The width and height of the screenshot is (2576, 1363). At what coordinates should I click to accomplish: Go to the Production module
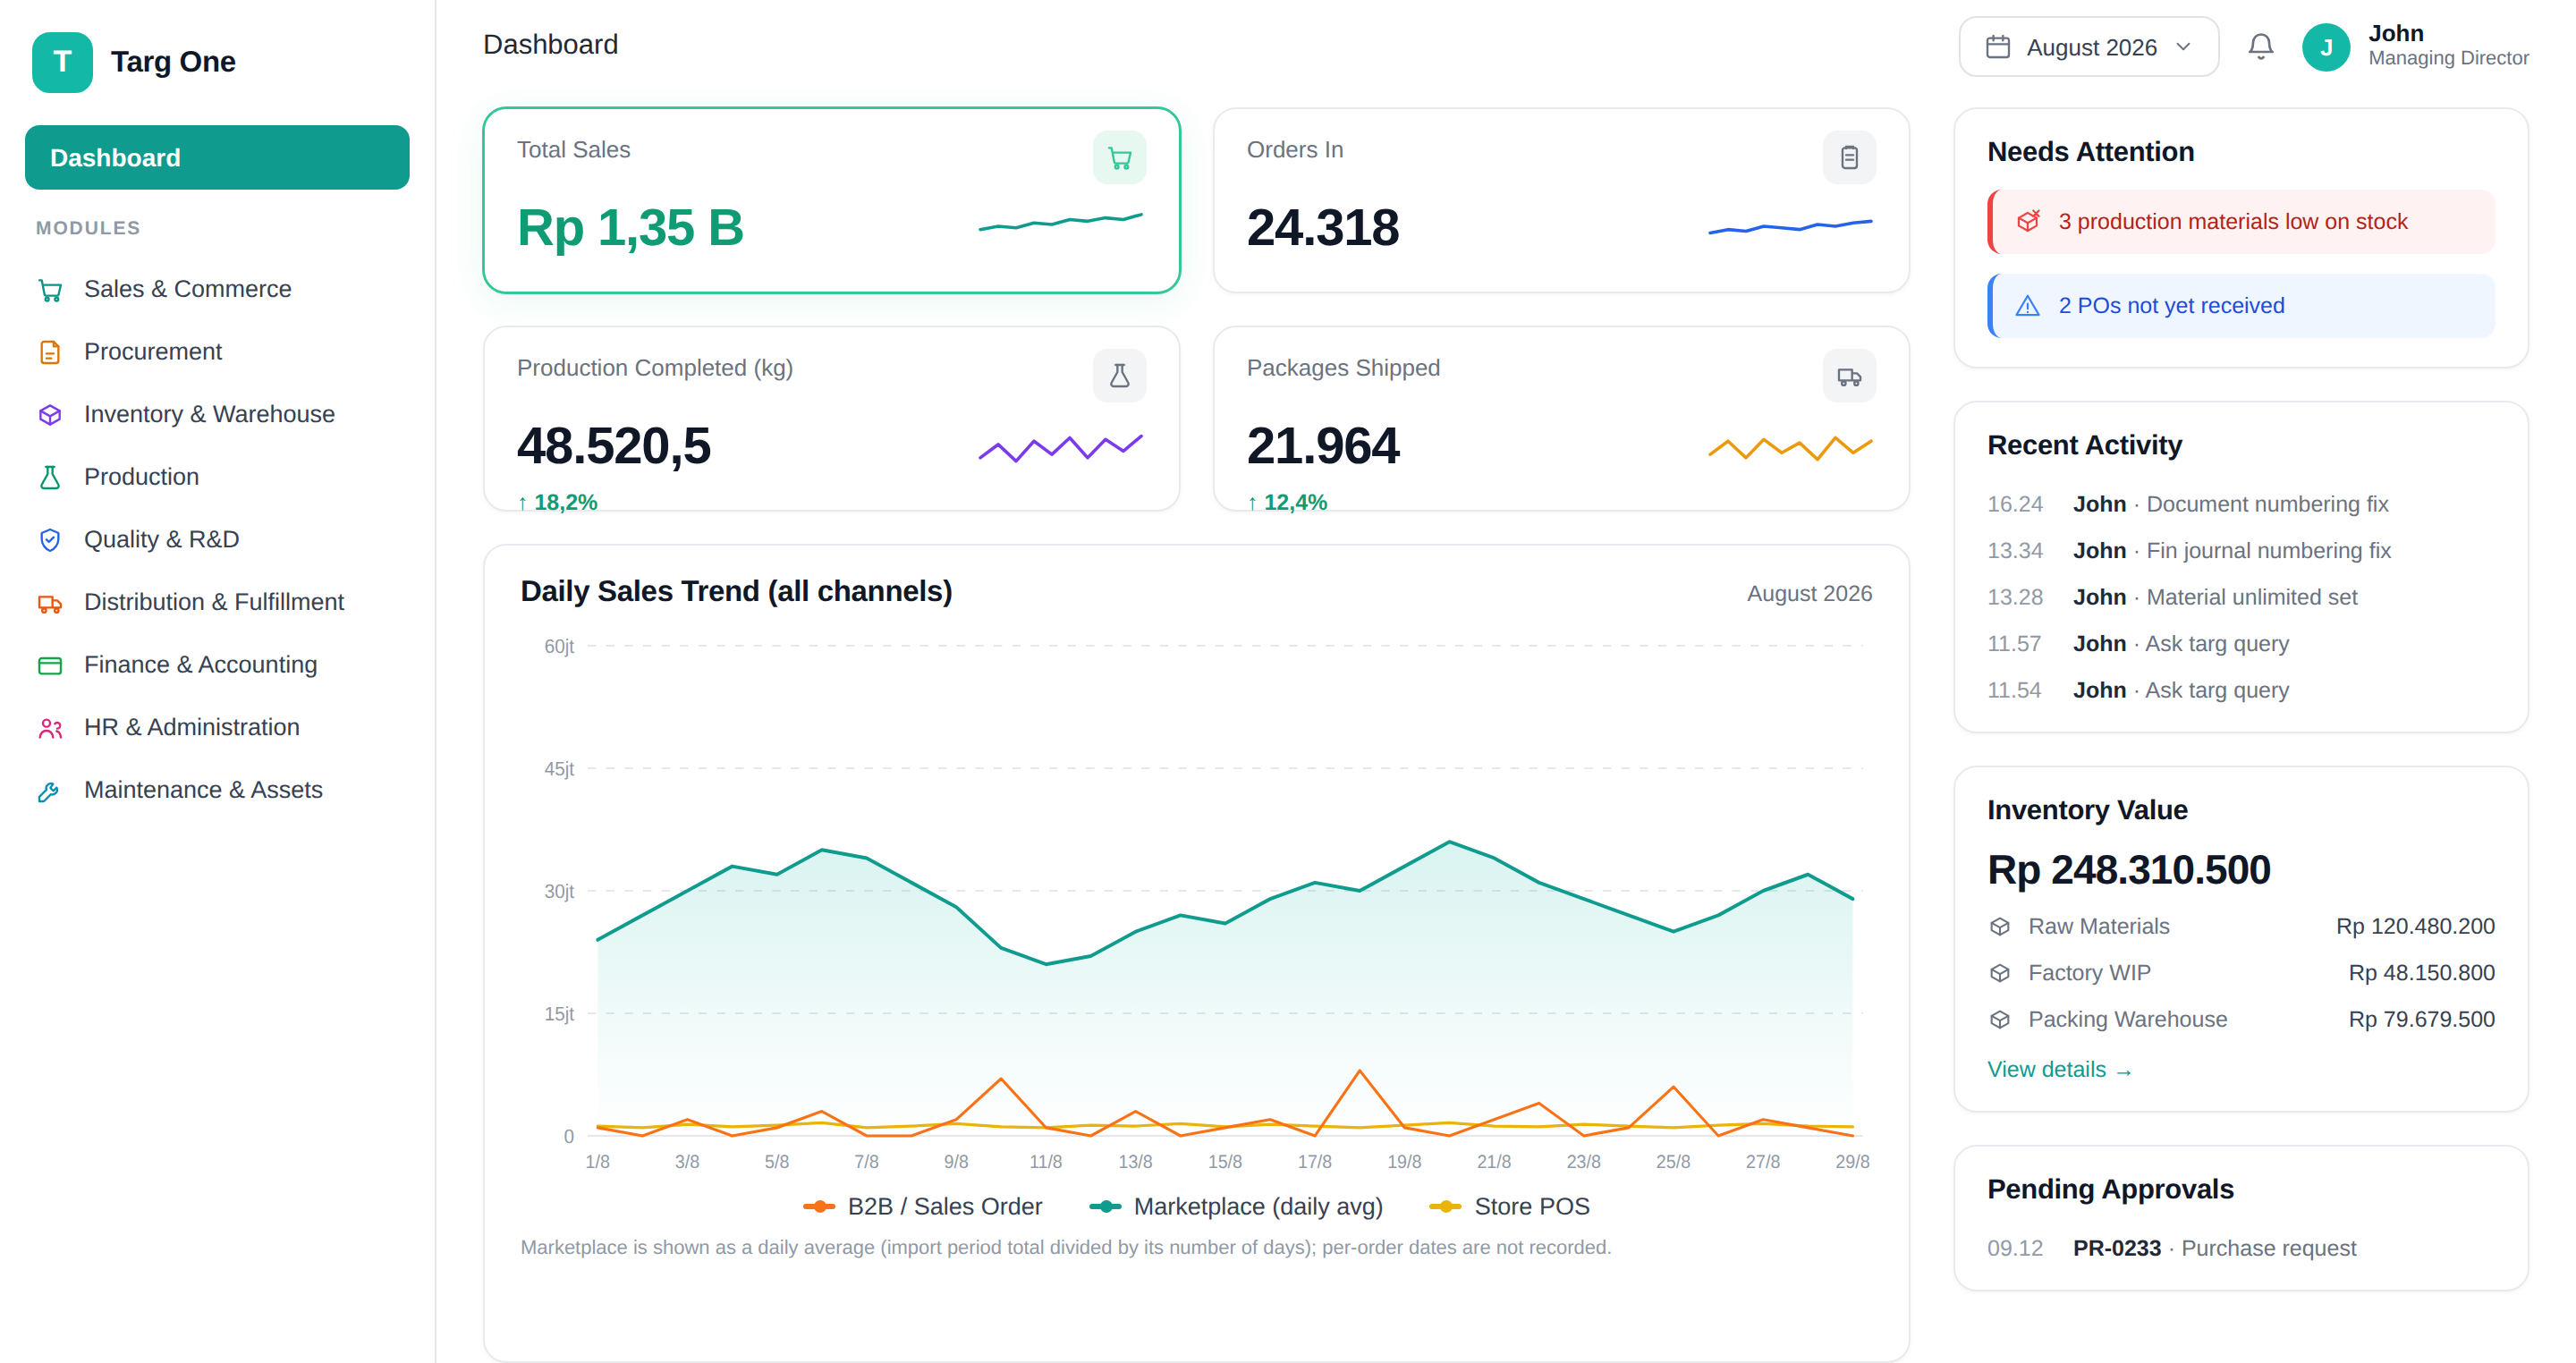click(217, 477)
